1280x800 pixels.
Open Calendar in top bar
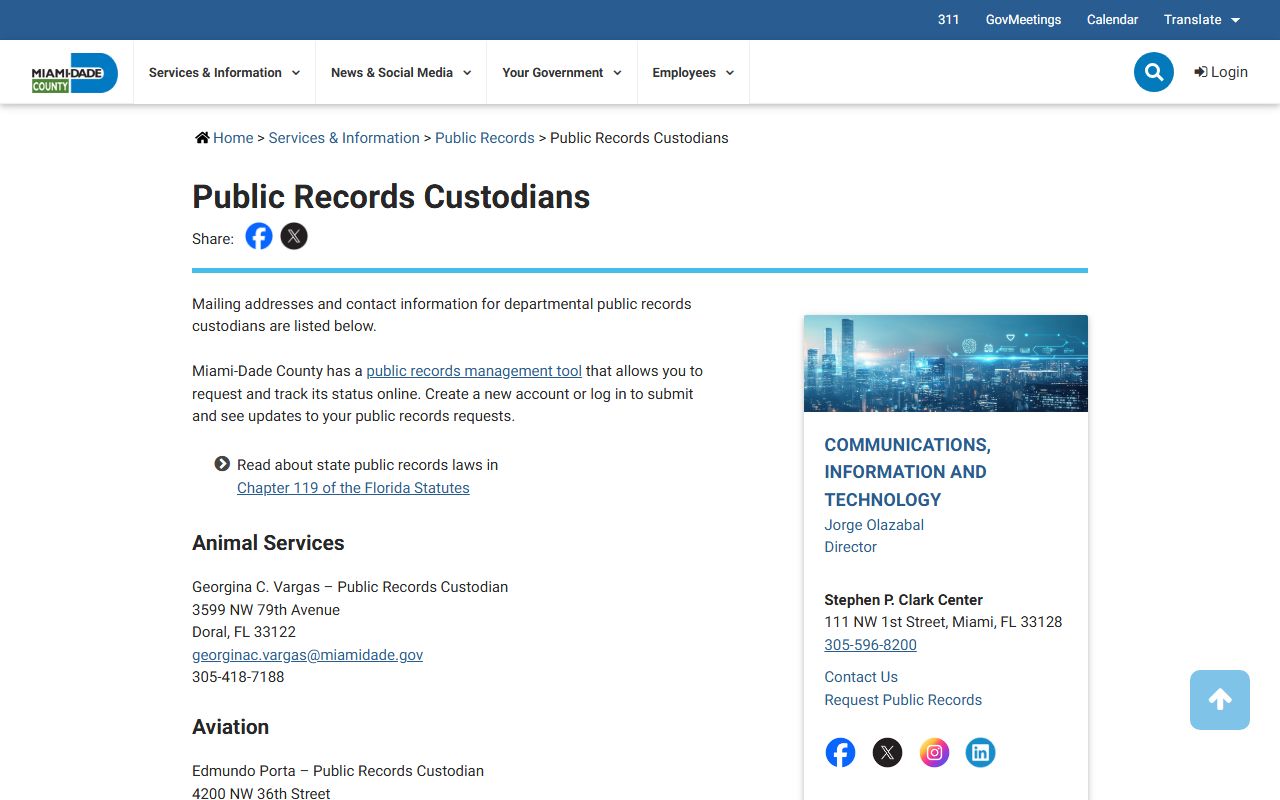1112,20
